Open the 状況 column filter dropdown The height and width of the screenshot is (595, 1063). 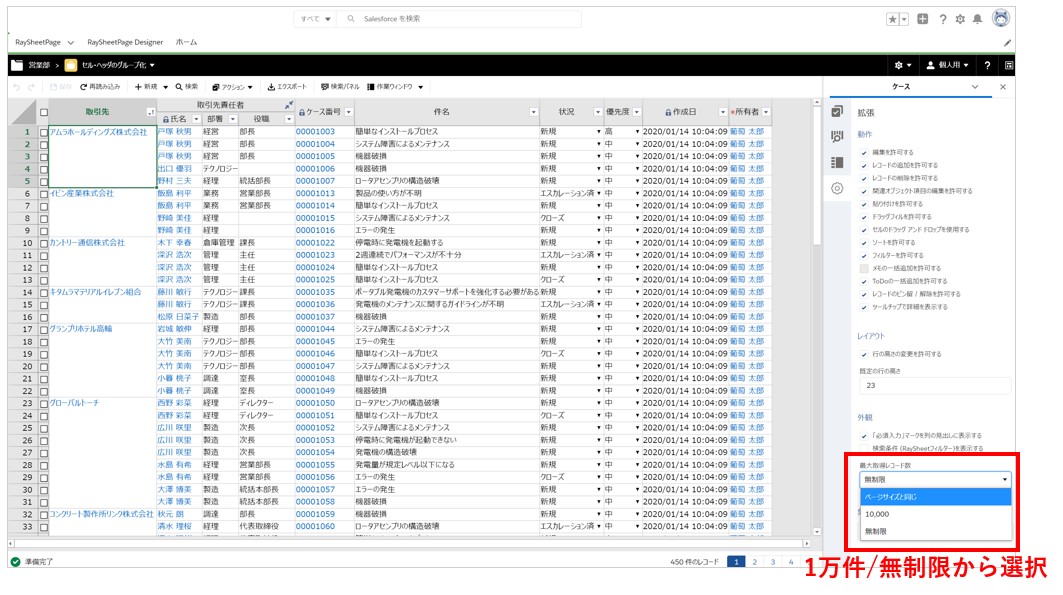(x=598, y=112)
